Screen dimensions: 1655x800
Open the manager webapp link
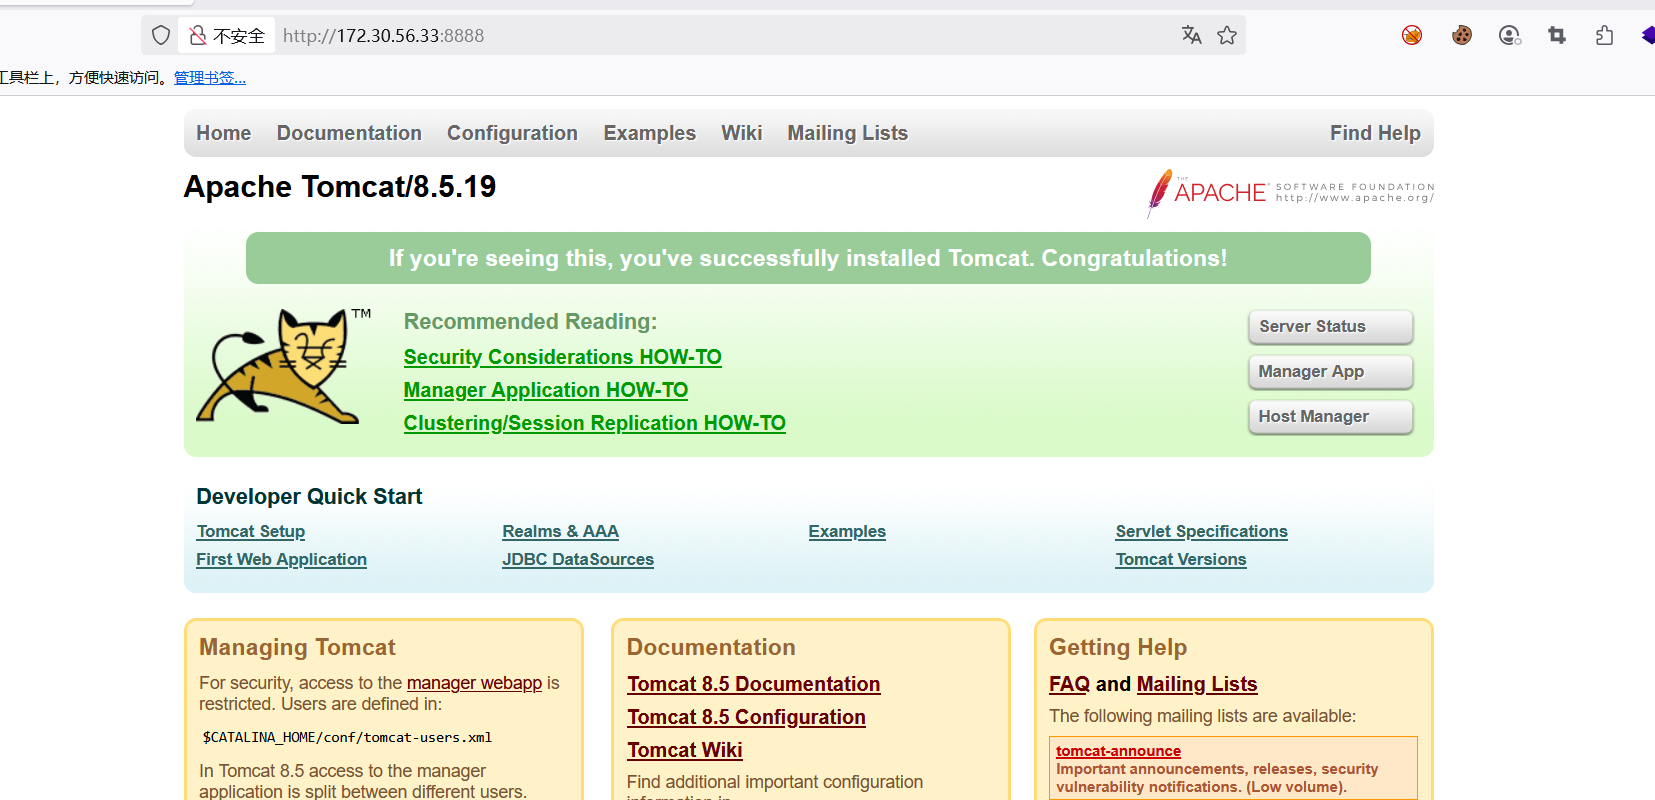click(474, 683)
